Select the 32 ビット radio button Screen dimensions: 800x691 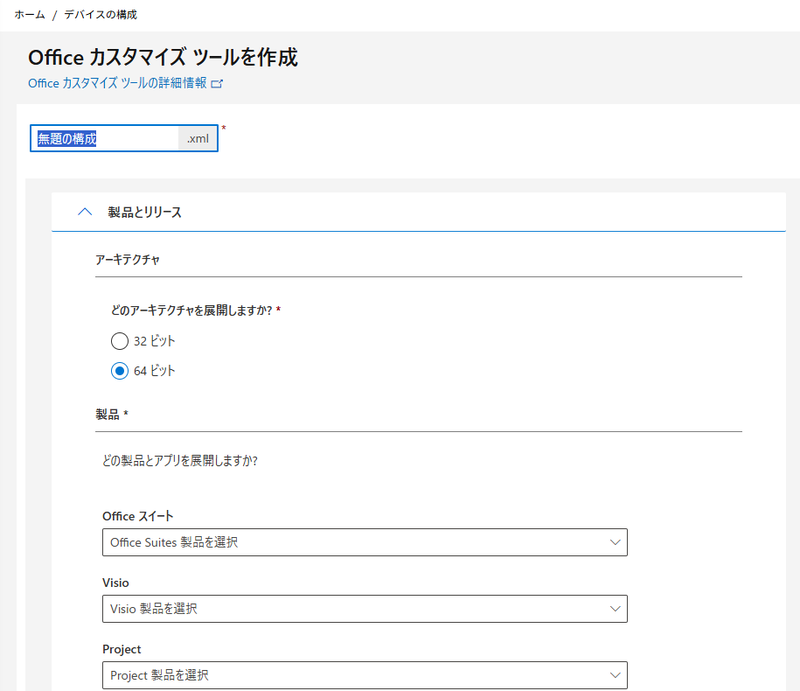[x=119, y=341]
